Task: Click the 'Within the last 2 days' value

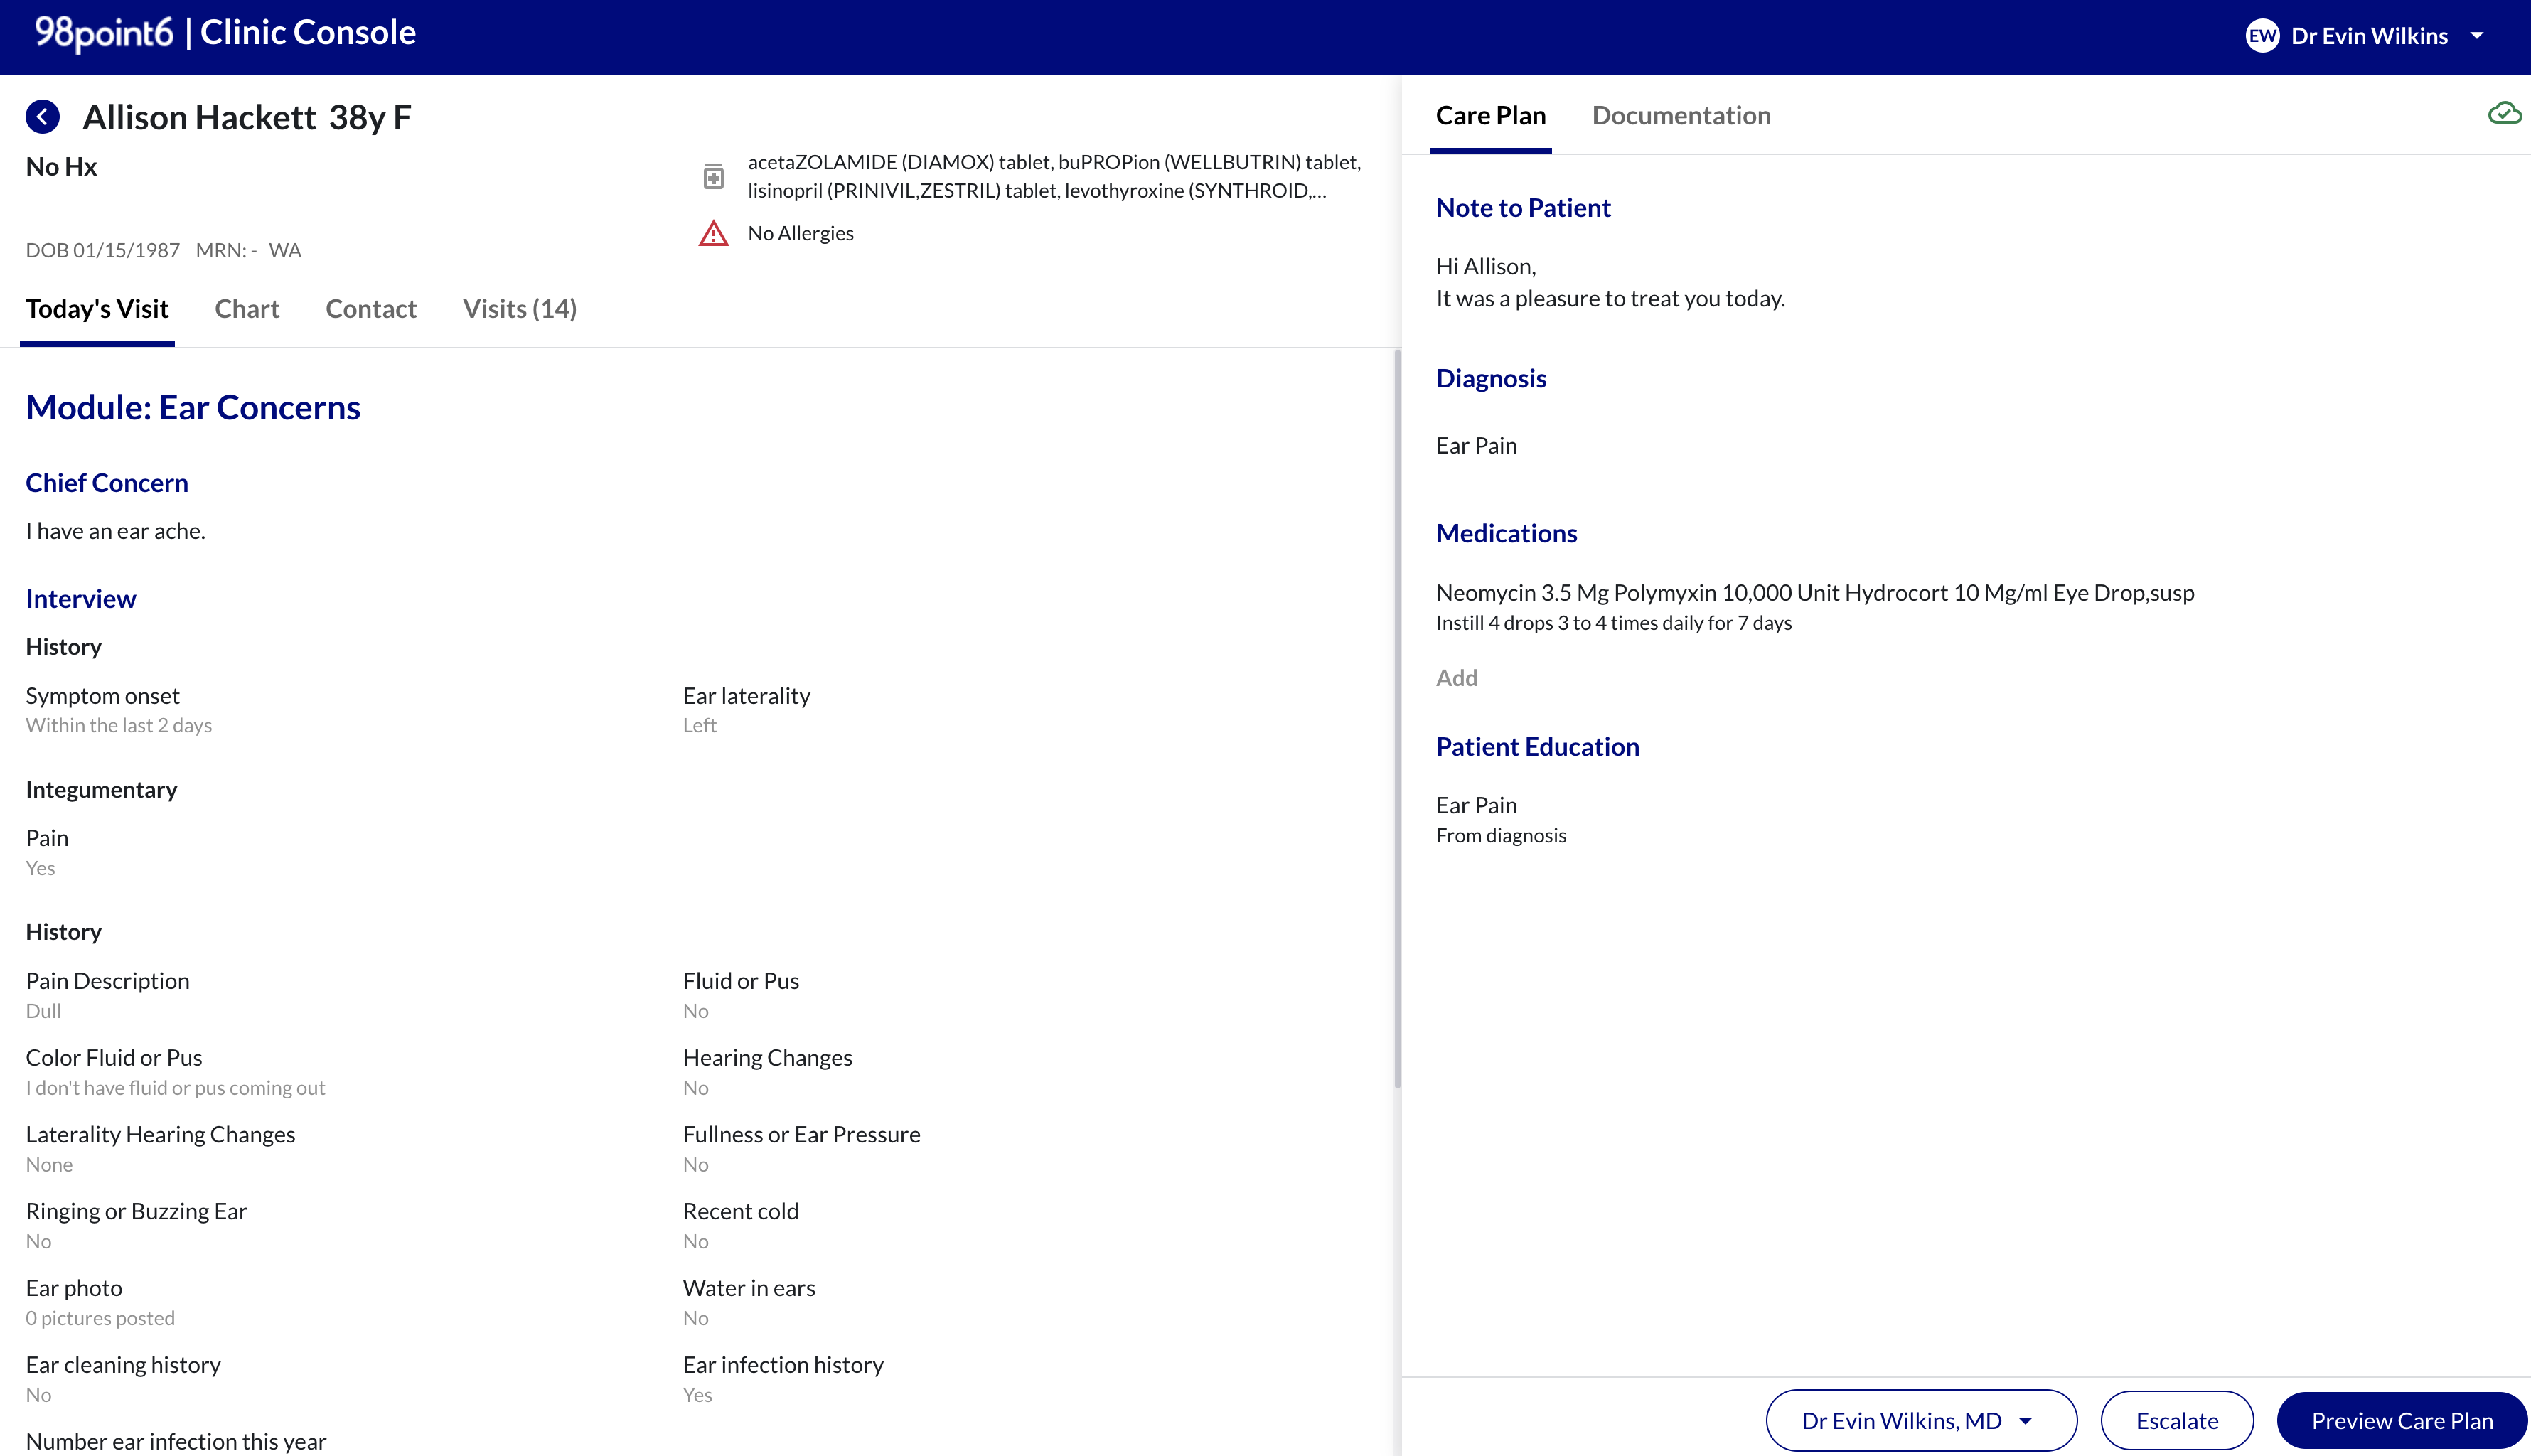Action: click(x=119, y=725)
